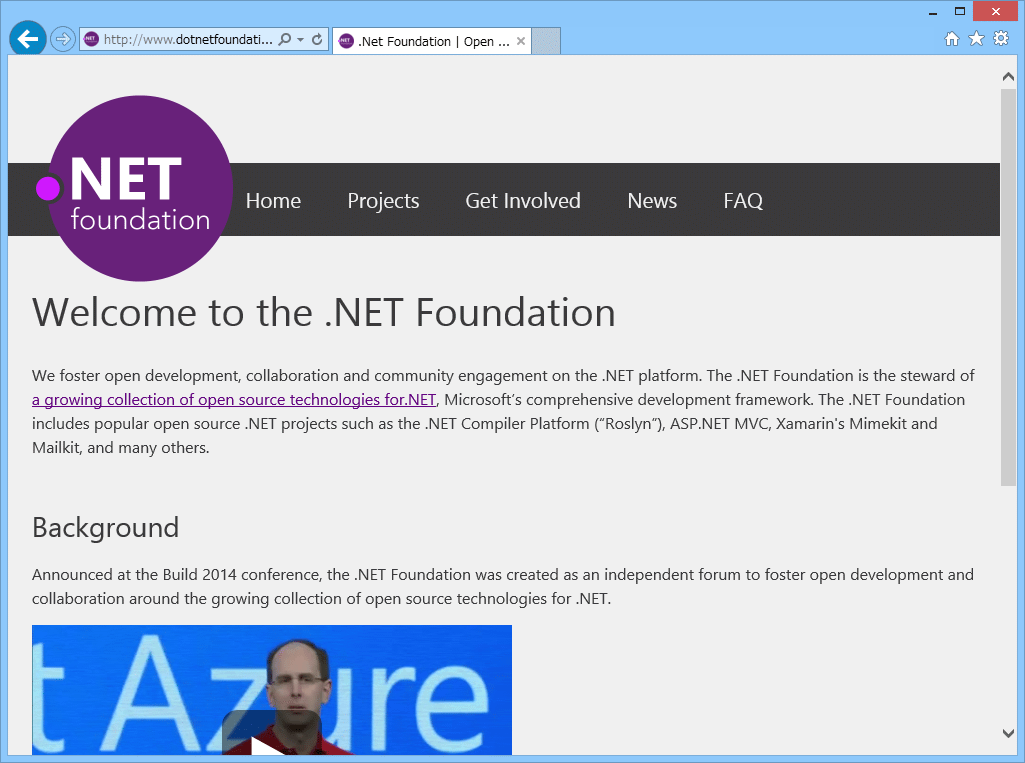Expand the new tab area next to current tab
The height and width of the screenshot is (763, 1025).
pyautogui.click(x=545, y=41)
